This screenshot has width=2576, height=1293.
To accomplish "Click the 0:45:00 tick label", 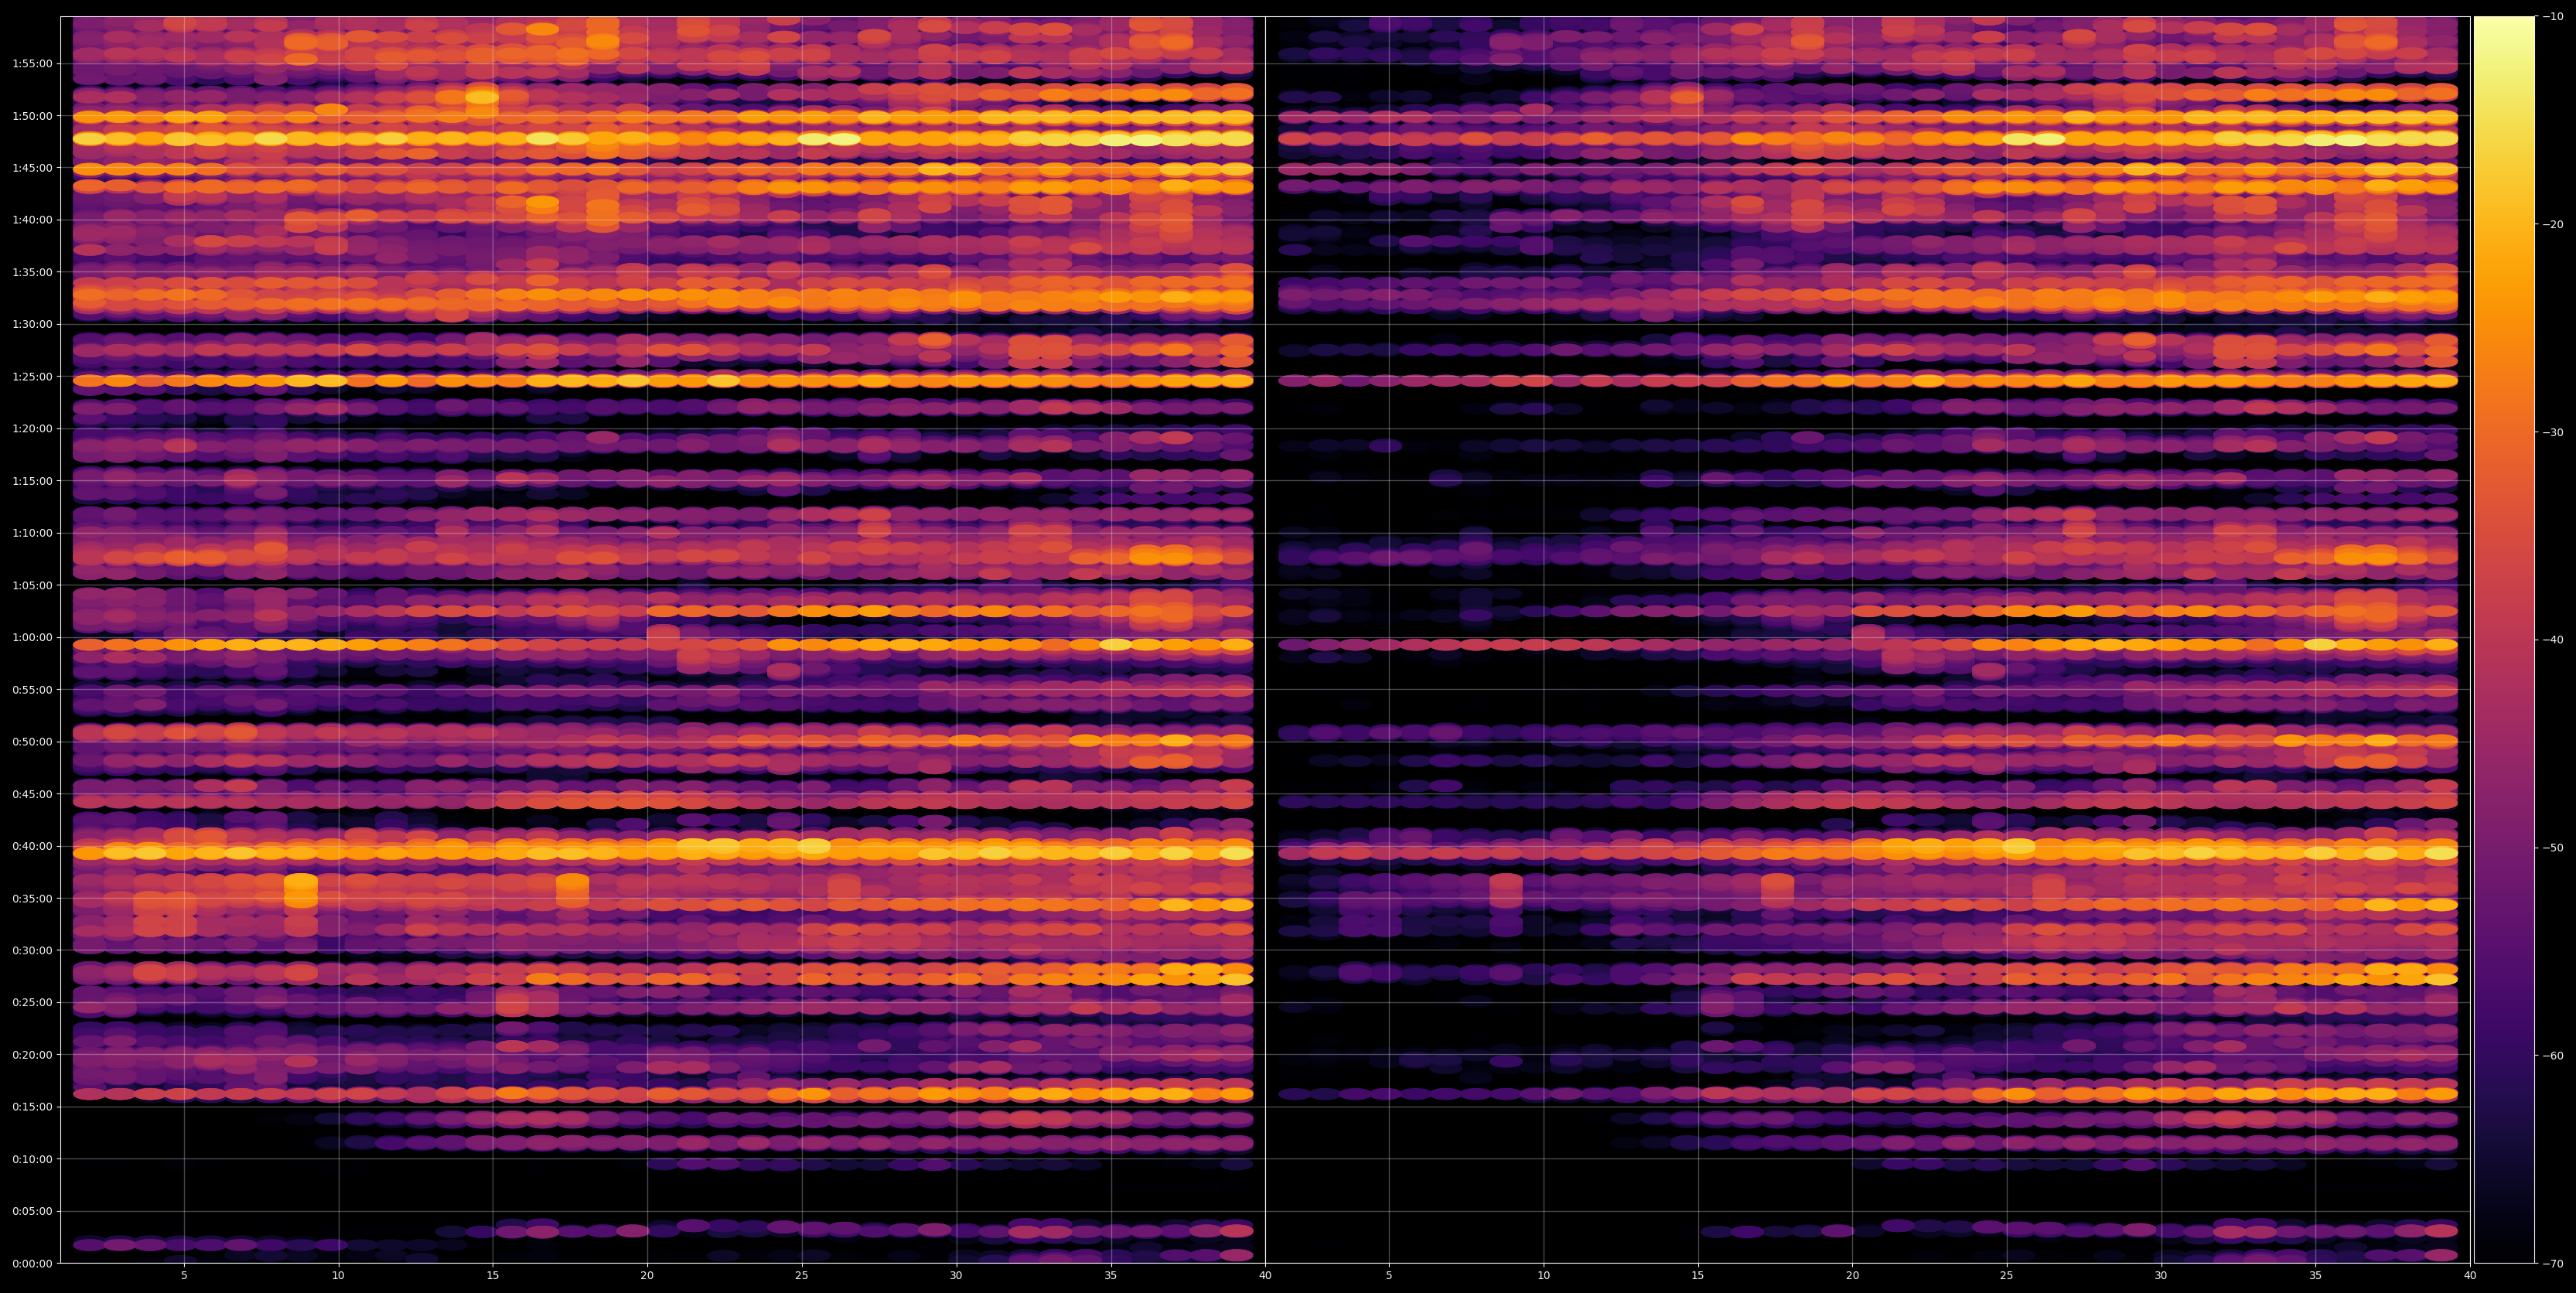I will tap(32, 794).
